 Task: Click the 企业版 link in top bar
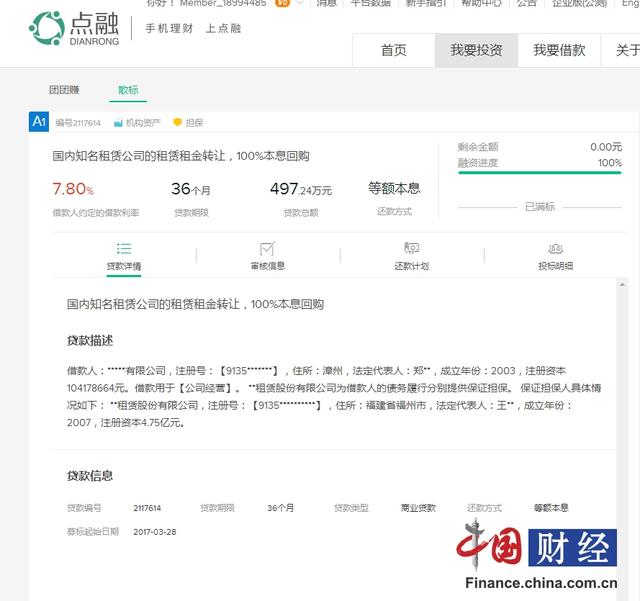pos(580,3)
